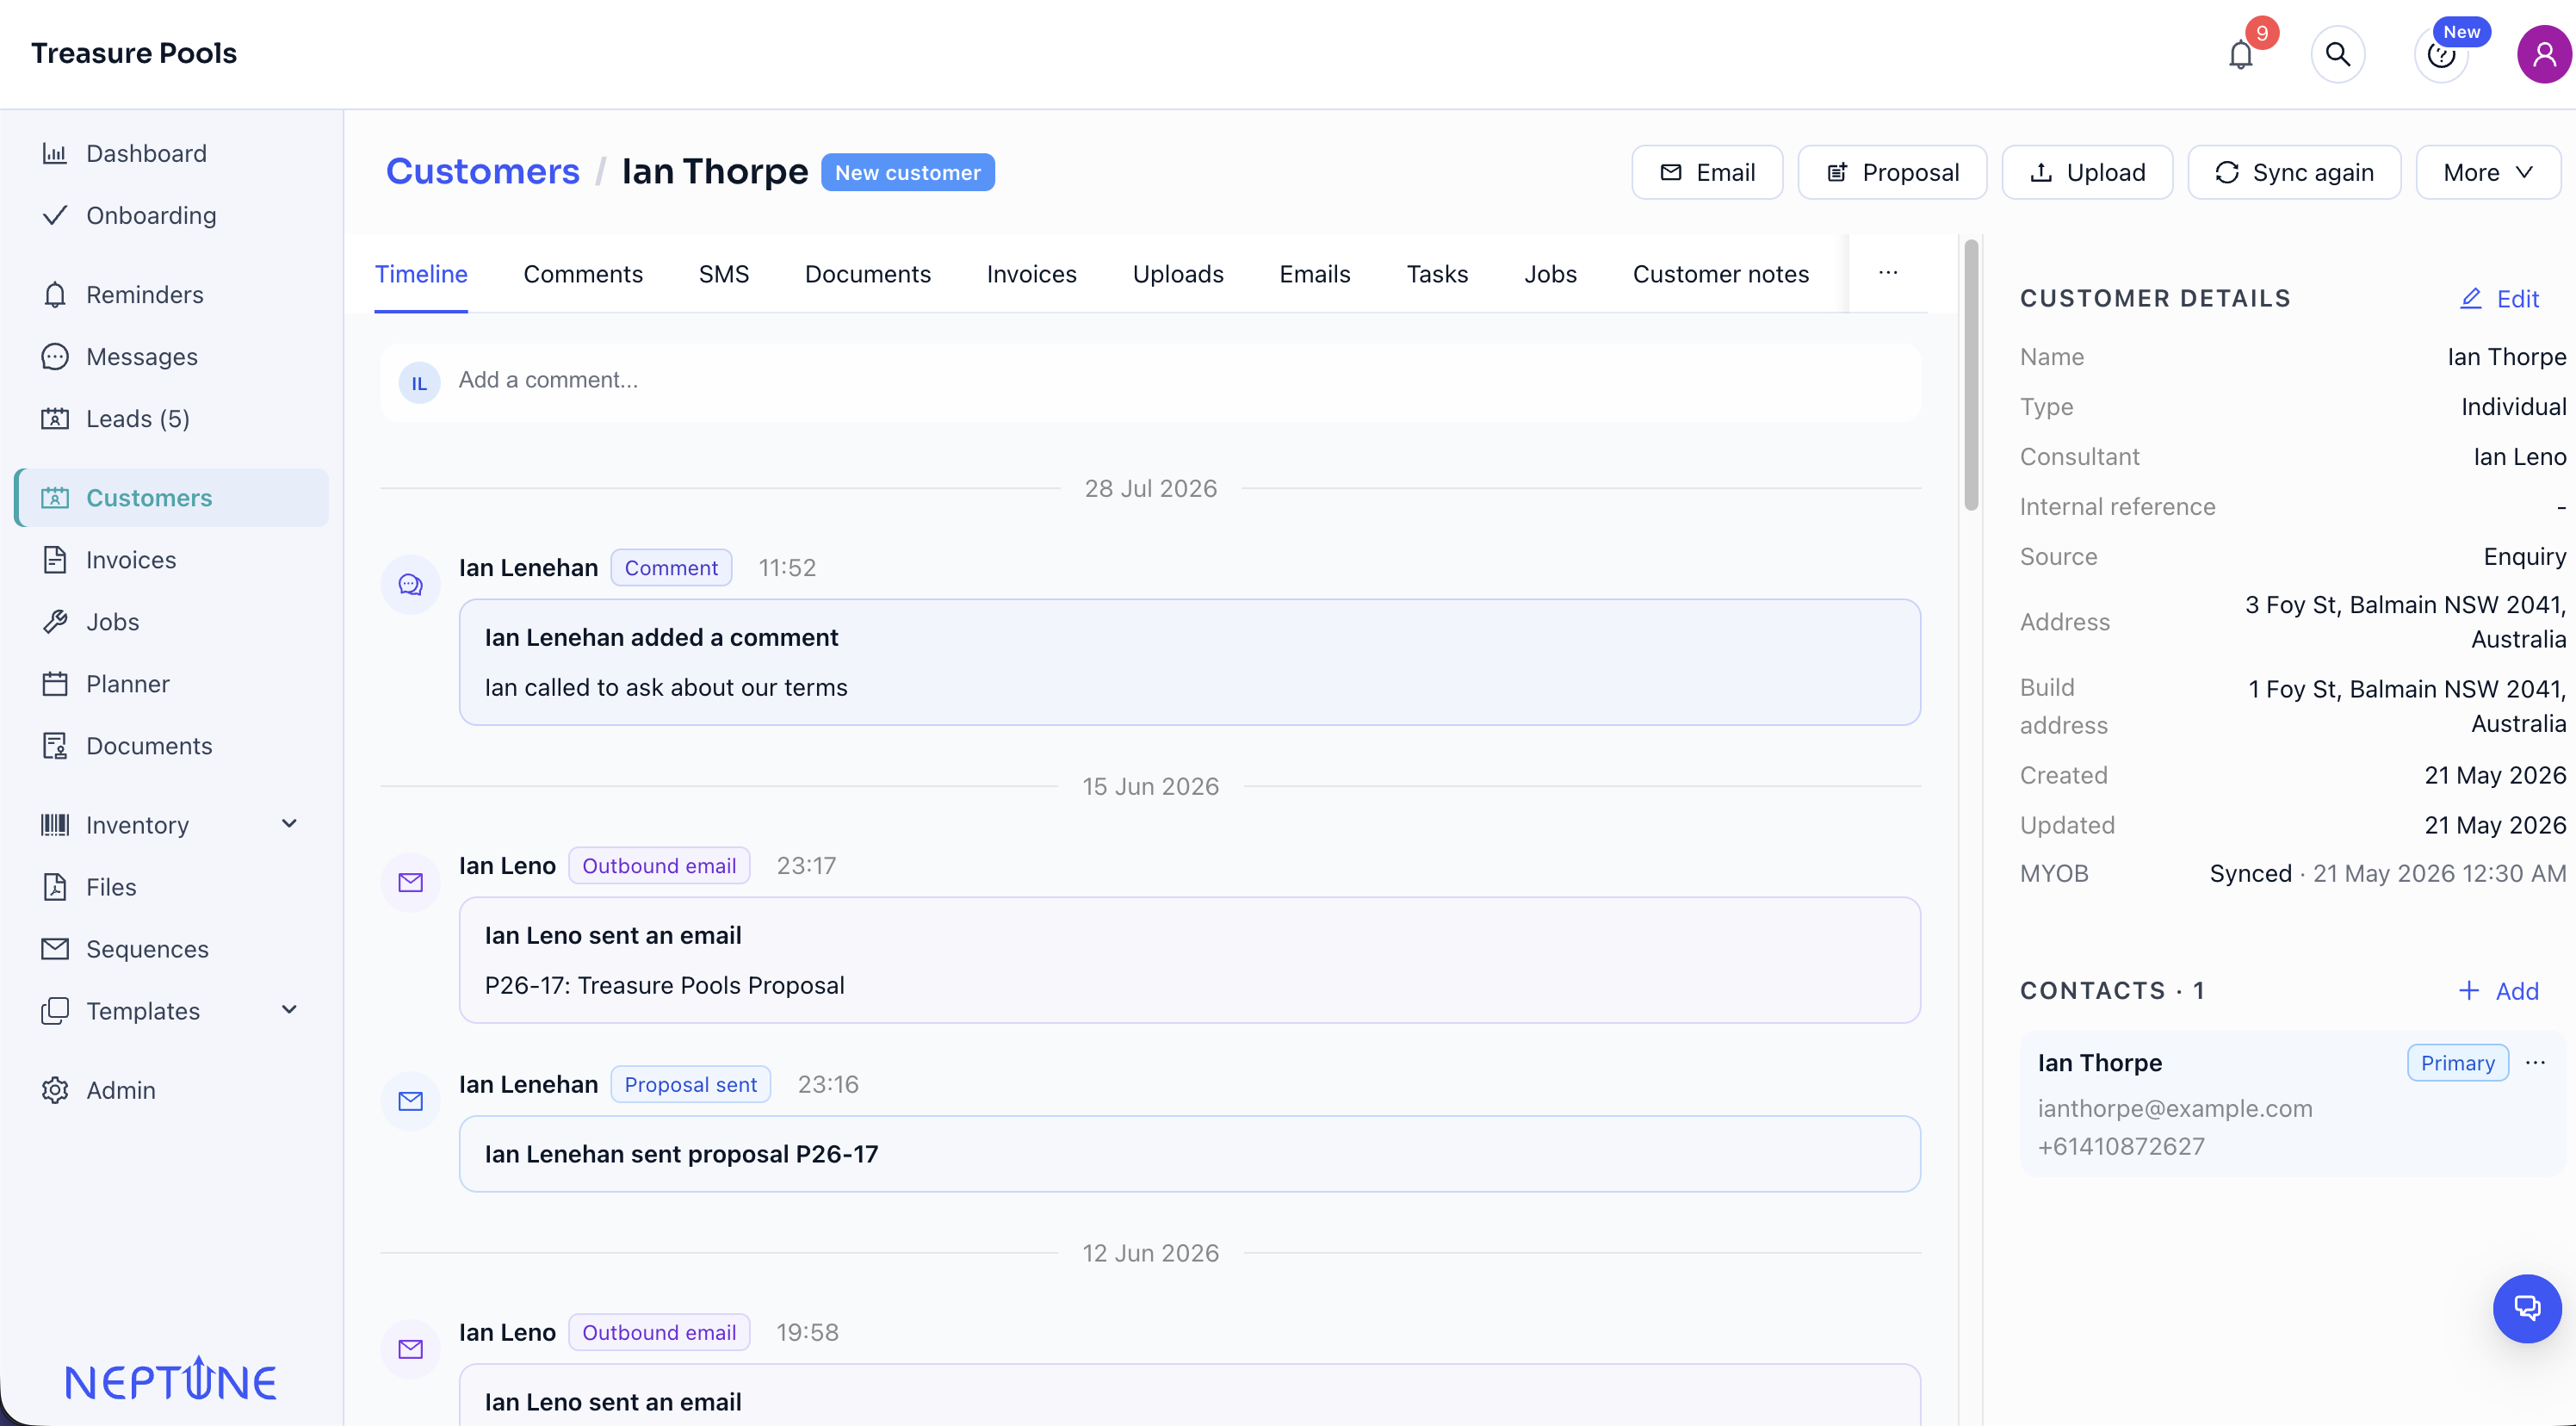Open the Uploads tab
The height and width of the screenshot is (1426, 2576).
pyautogui.click(x=1177, y=274)
